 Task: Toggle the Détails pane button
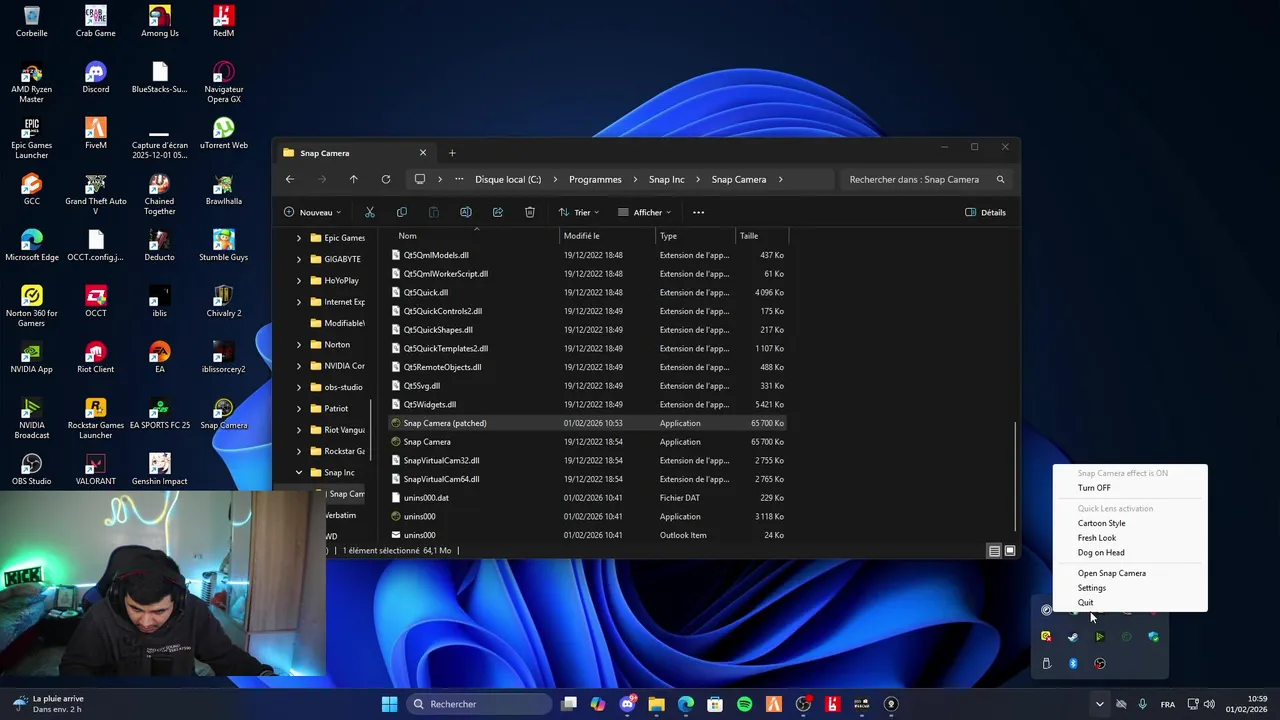pos(986,212)
